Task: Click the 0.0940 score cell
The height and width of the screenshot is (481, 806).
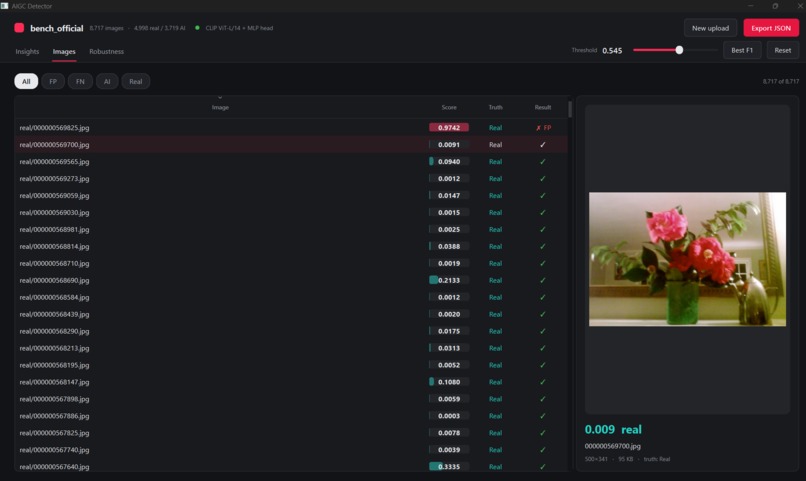Action: point(449,161)
